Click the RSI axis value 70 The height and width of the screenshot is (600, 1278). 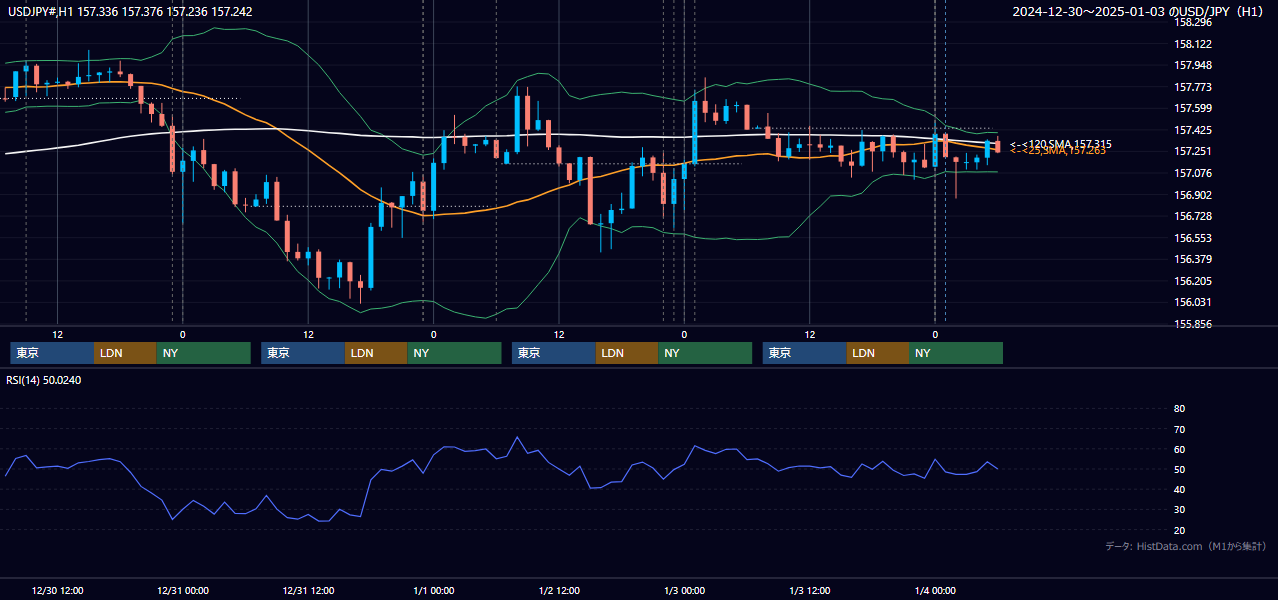click(1179, 429)
